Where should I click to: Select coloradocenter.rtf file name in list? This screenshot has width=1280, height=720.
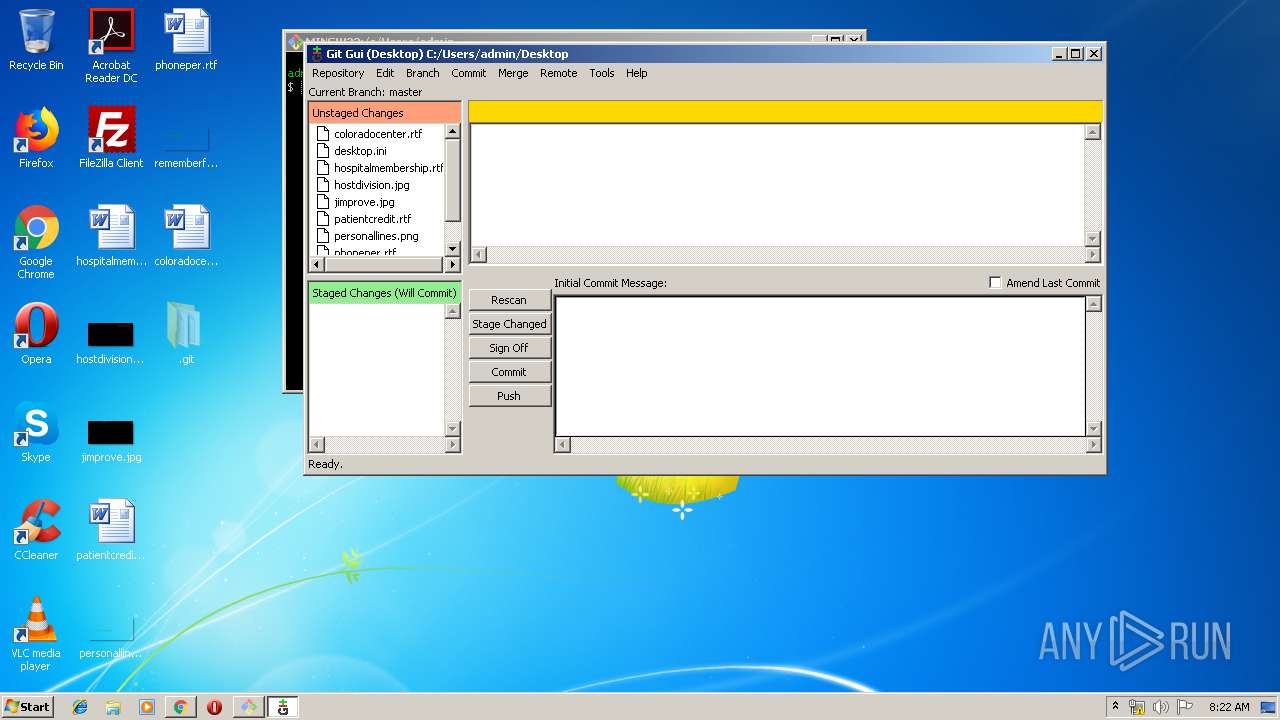(x=378, y=134)
